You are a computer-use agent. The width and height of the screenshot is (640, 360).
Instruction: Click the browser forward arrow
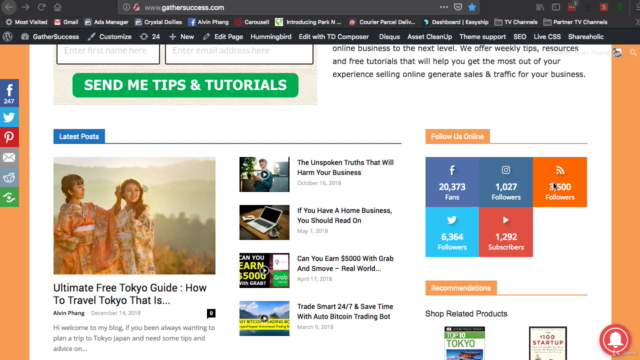(x=25, y=7)
